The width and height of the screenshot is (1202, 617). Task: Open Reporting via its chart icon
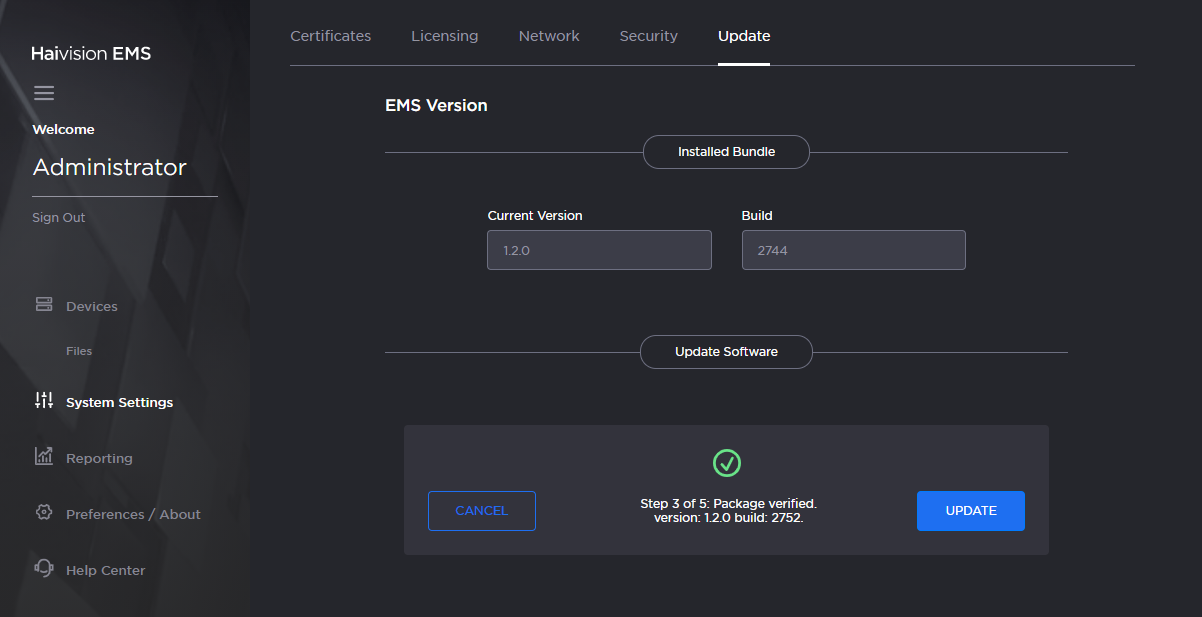tap(43, 457)
